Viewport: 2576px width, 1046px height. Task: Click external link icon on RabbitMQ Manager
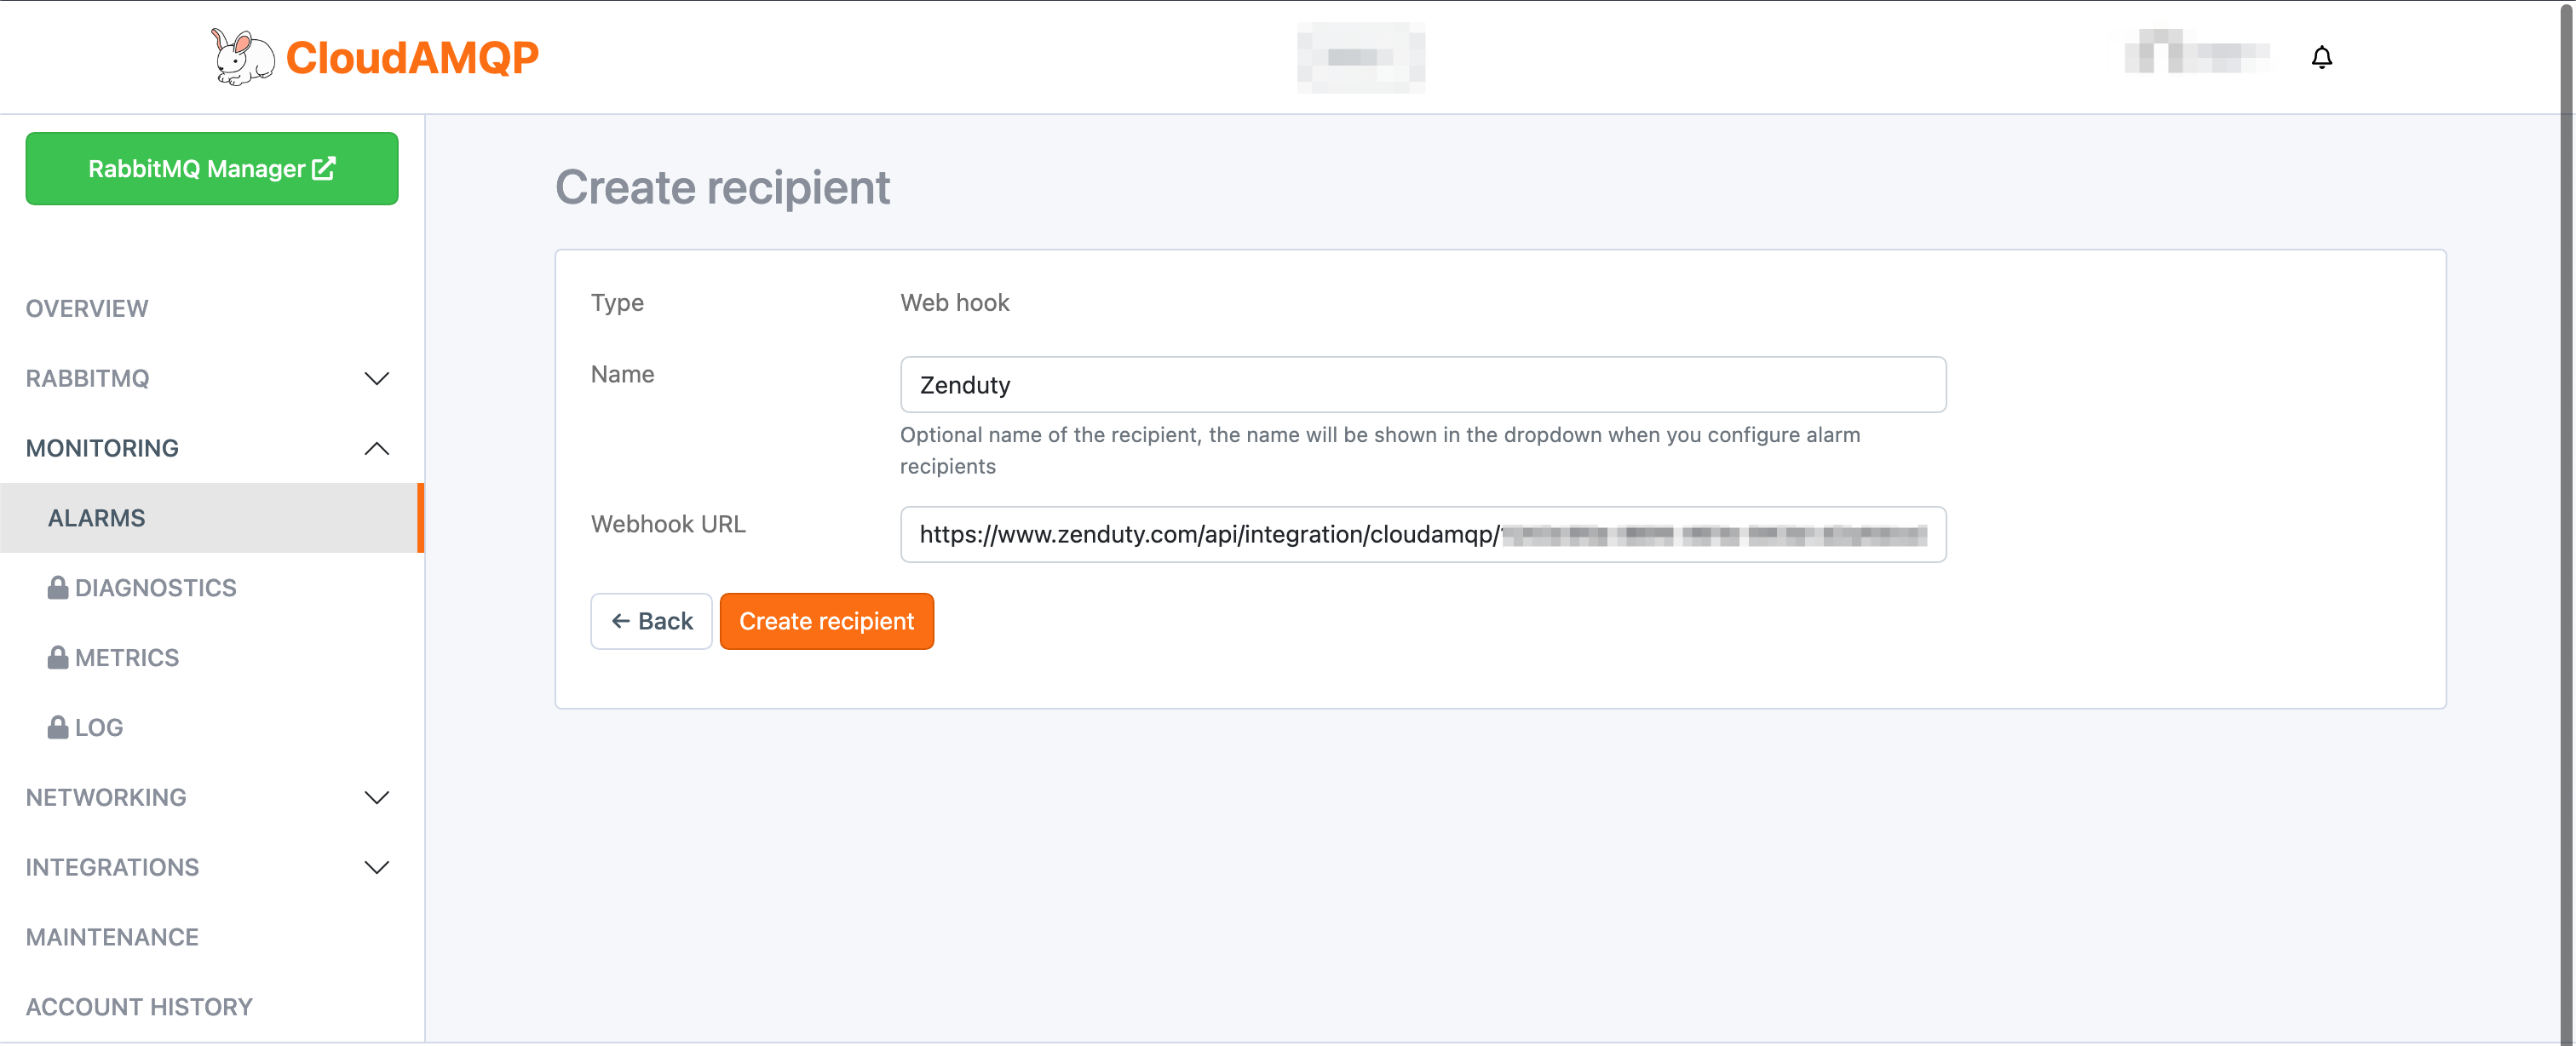pyautogui.click(x=323, y=168)
